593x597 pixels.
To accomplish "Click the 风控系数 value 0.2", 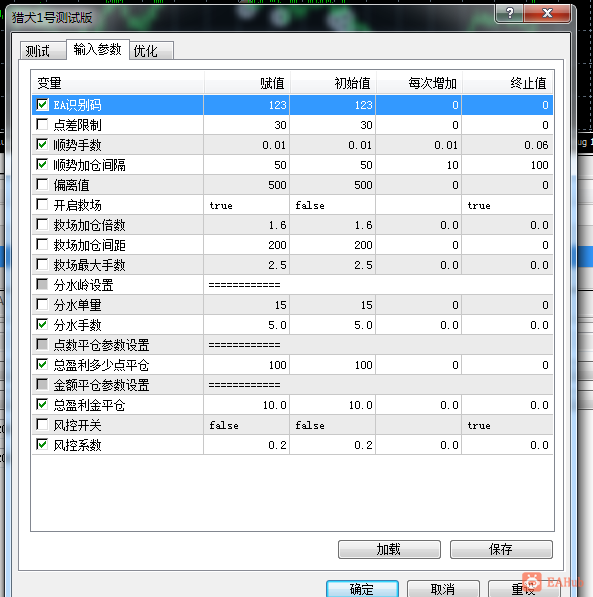I will click(x=246, y=445).
